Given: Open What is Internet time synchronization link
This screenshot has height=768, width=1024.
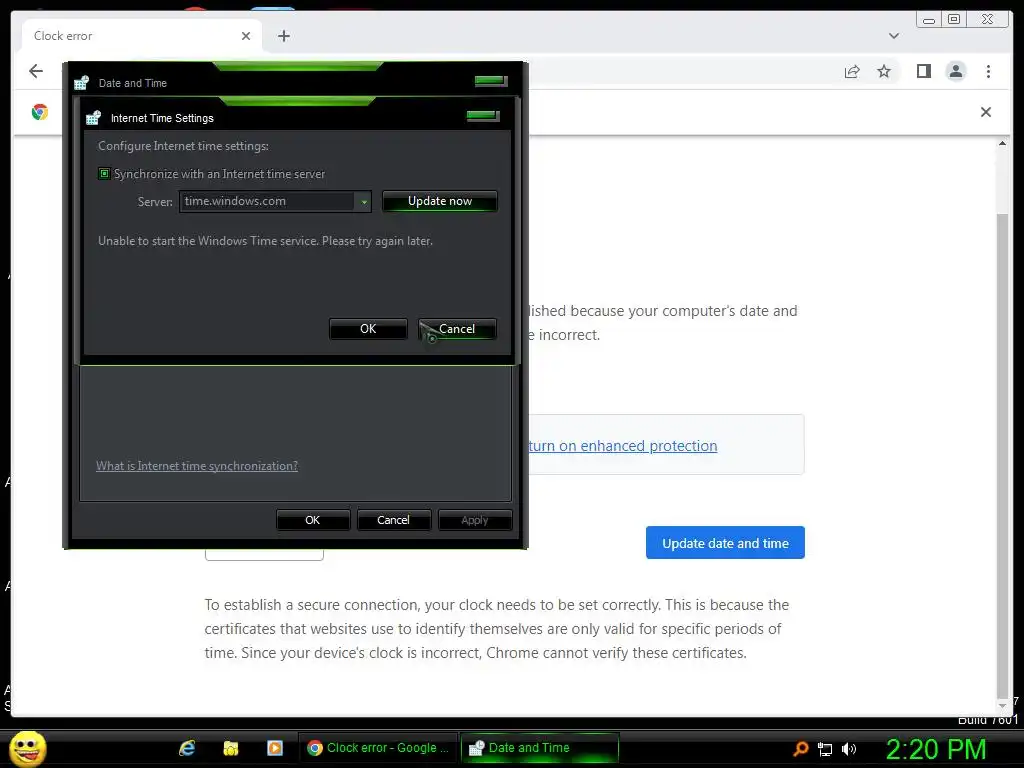Looking at the screenshot, I should coord(197,466).
